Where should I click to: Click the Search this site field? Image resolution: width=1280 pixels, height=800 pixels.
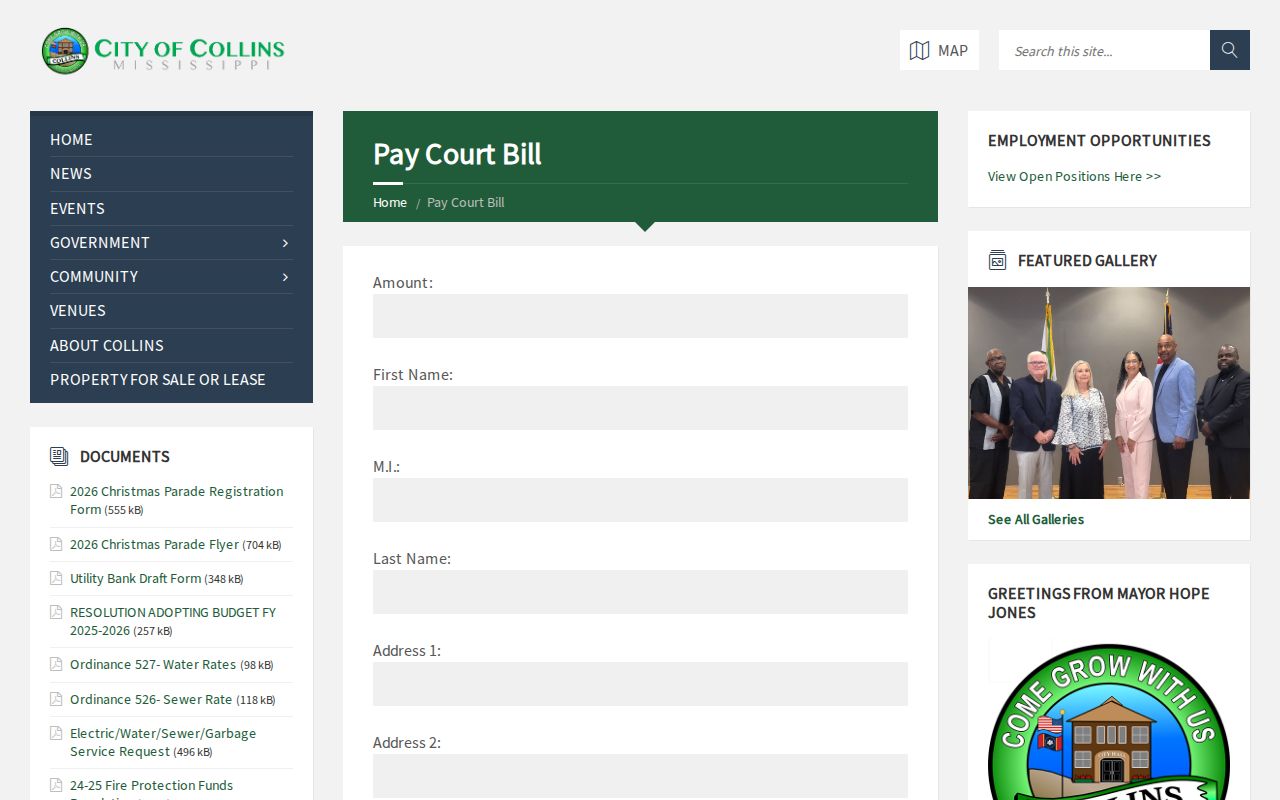coord(1104,50)
